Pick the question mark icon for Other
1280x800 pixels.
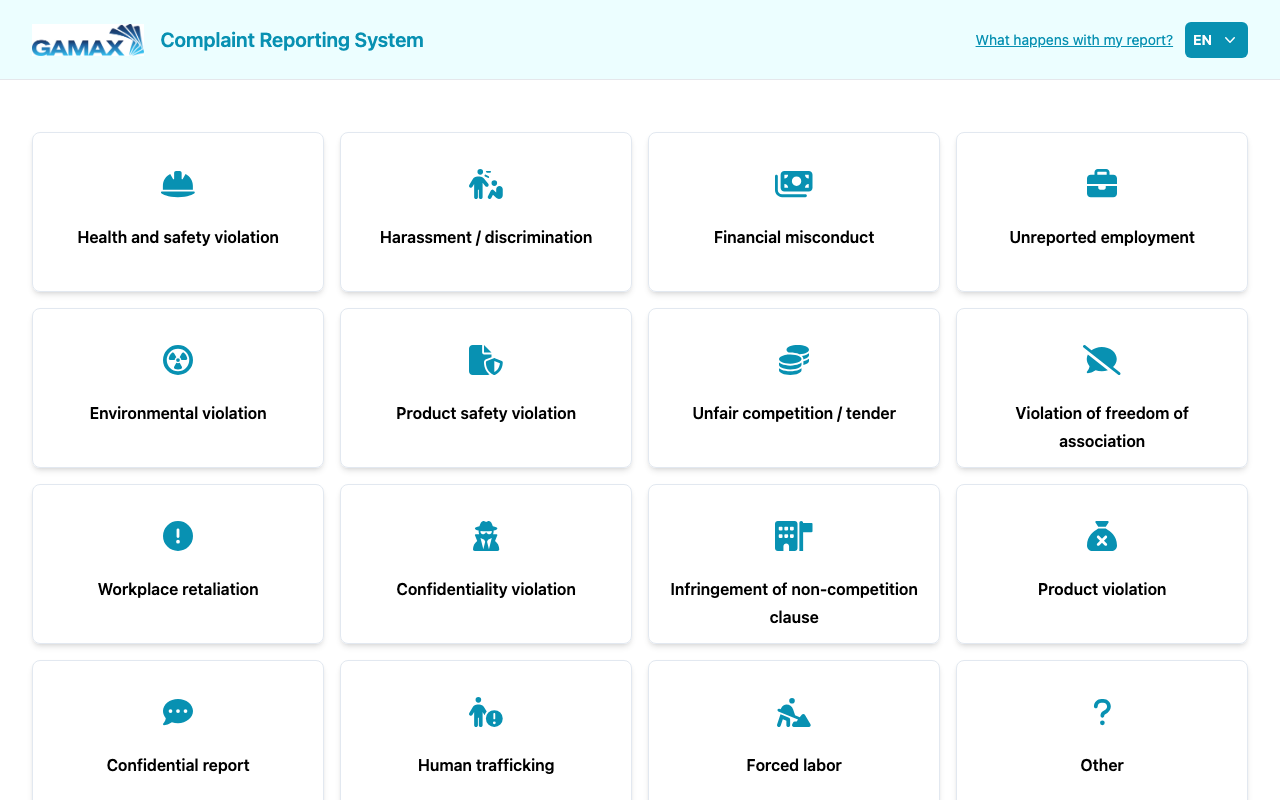tap(1102, 712)
